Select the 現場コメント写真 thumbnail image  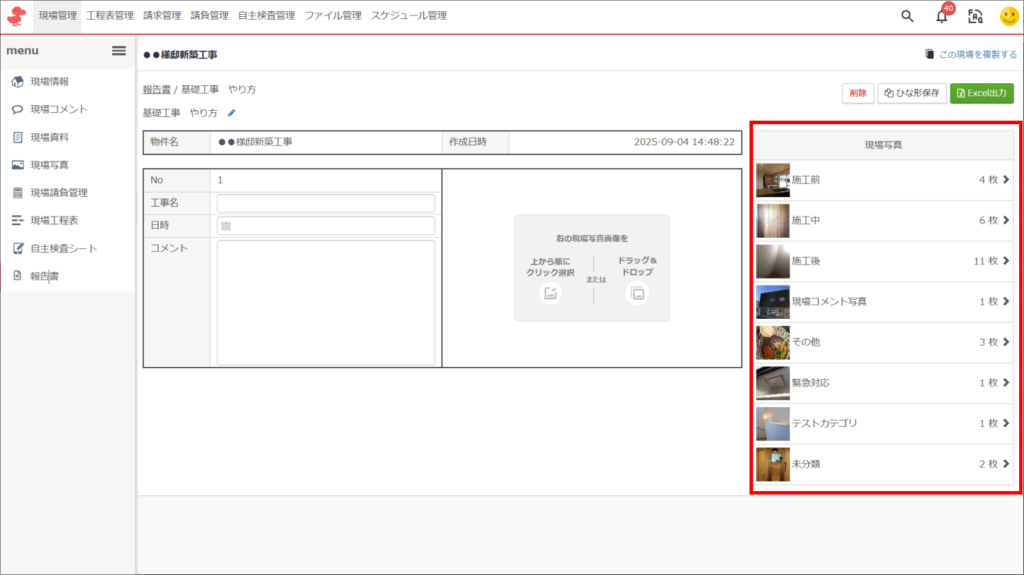pyautogui.click(x=773, y=302)
